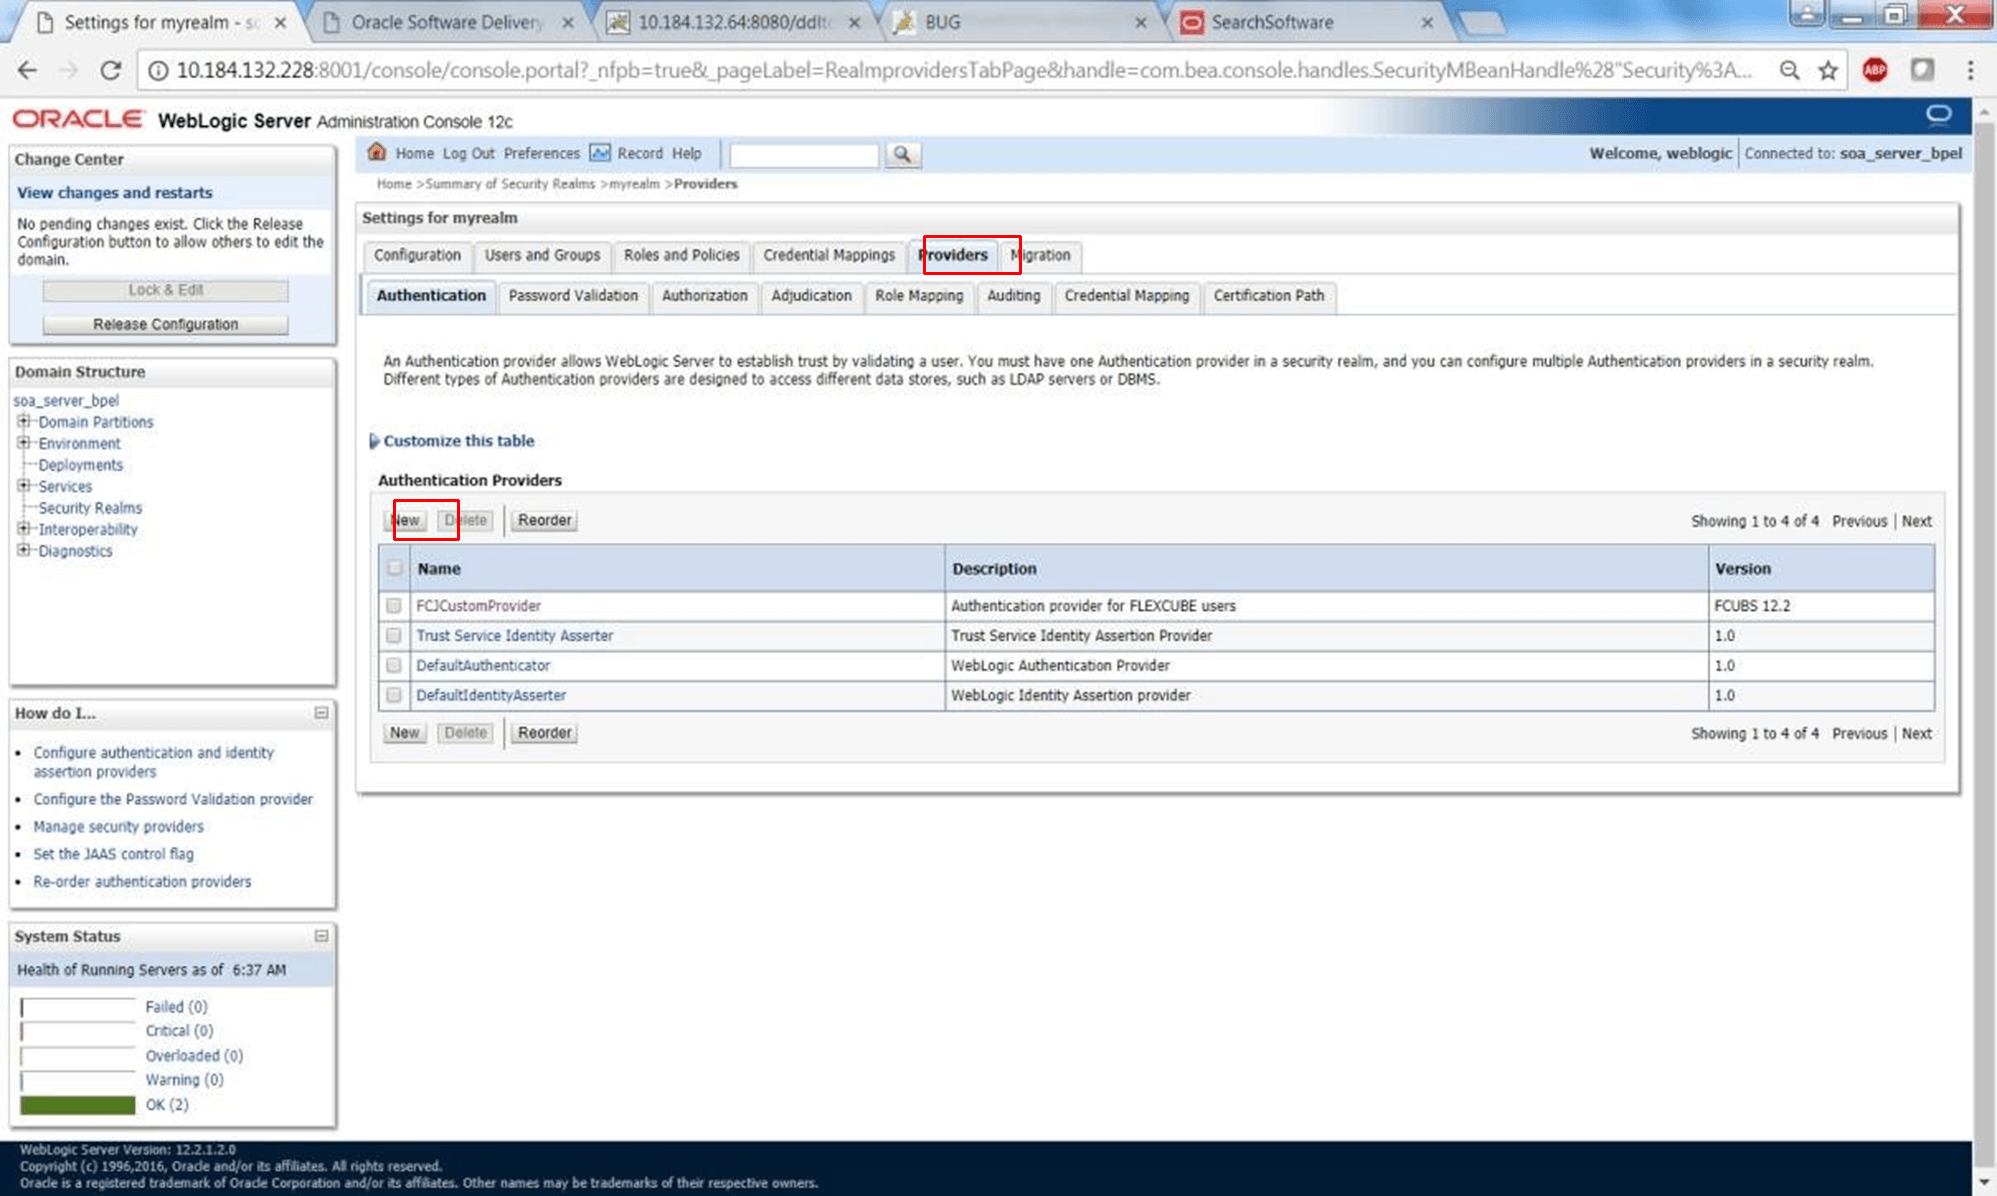Click the top New provider button

pyautogui.click(x=405, y=520)
